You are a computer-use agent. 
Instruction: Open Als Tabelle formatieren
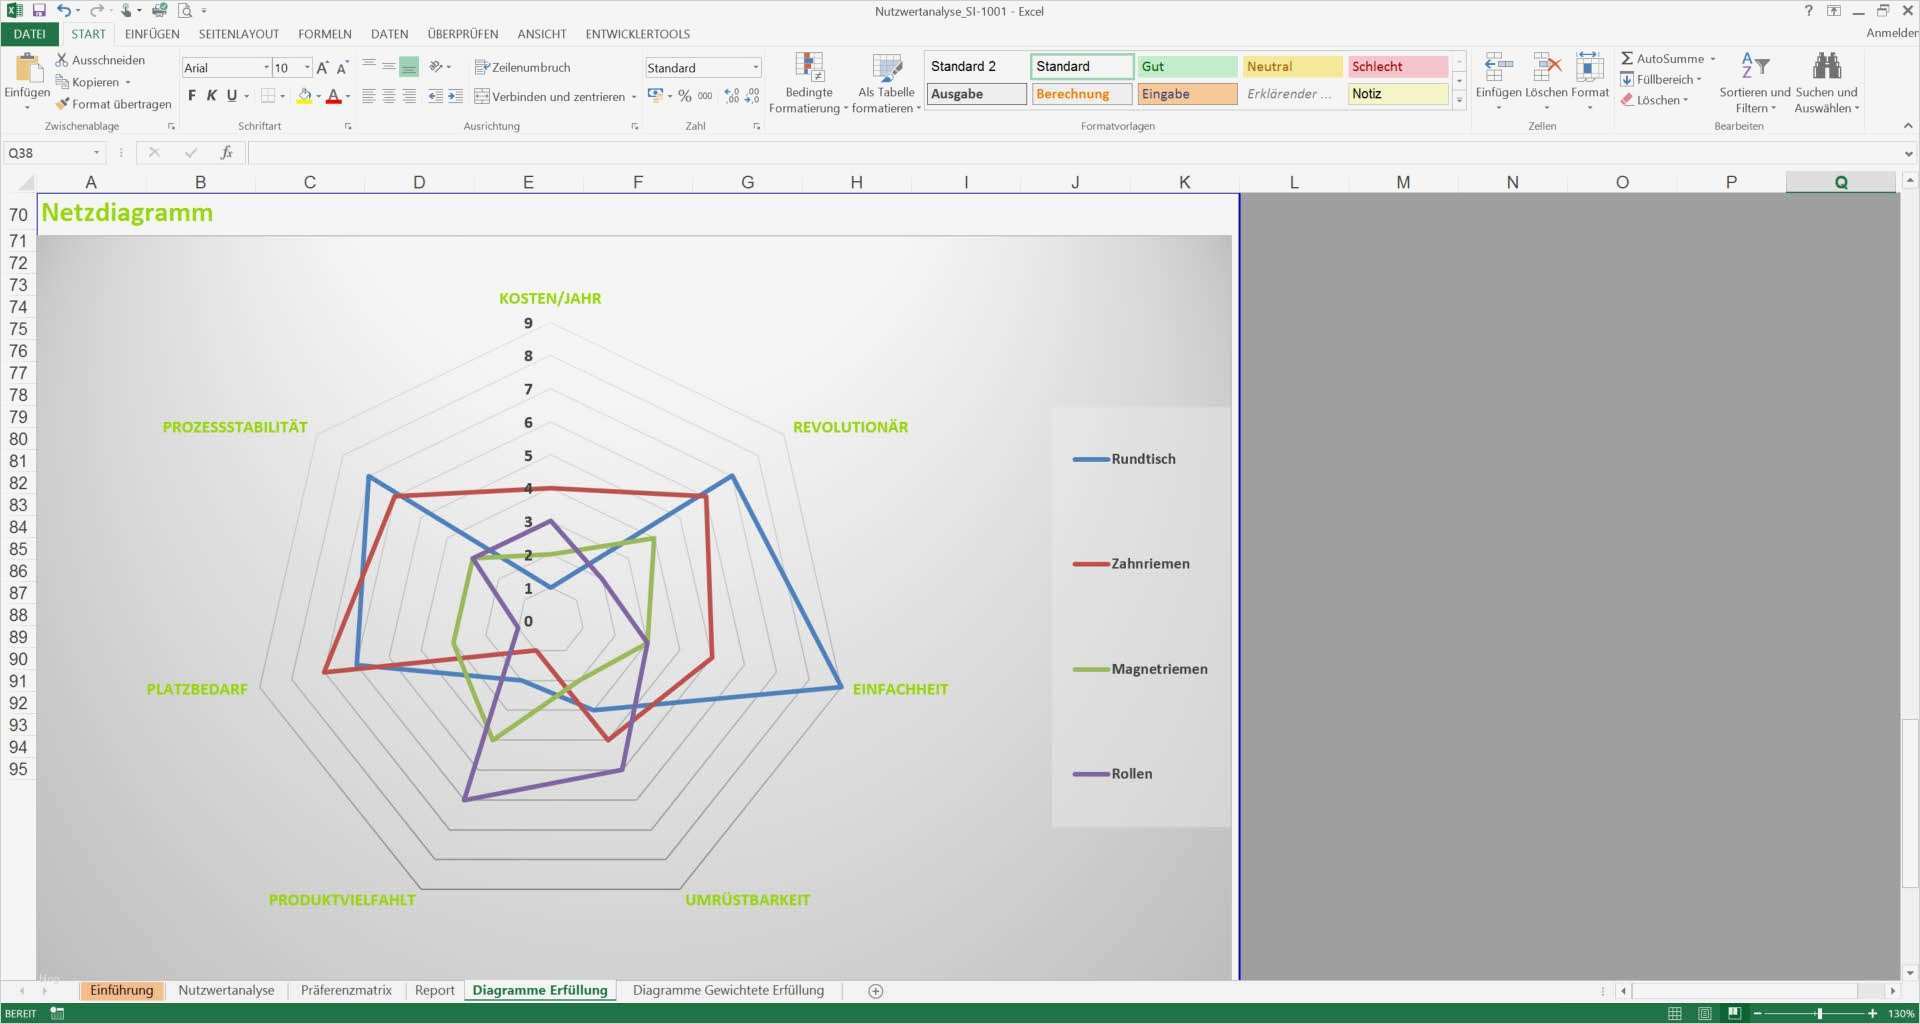click(x=886, y=83)
